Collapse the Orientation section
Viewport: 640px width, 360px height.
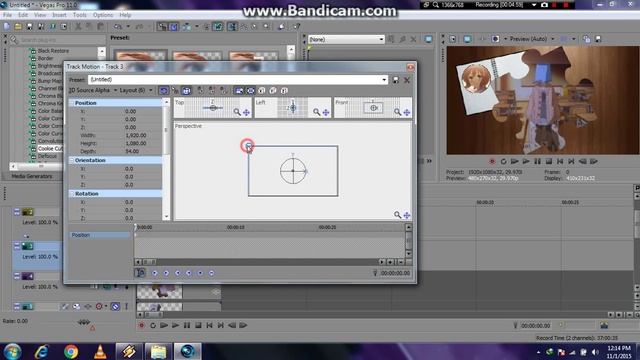point(72,160)
